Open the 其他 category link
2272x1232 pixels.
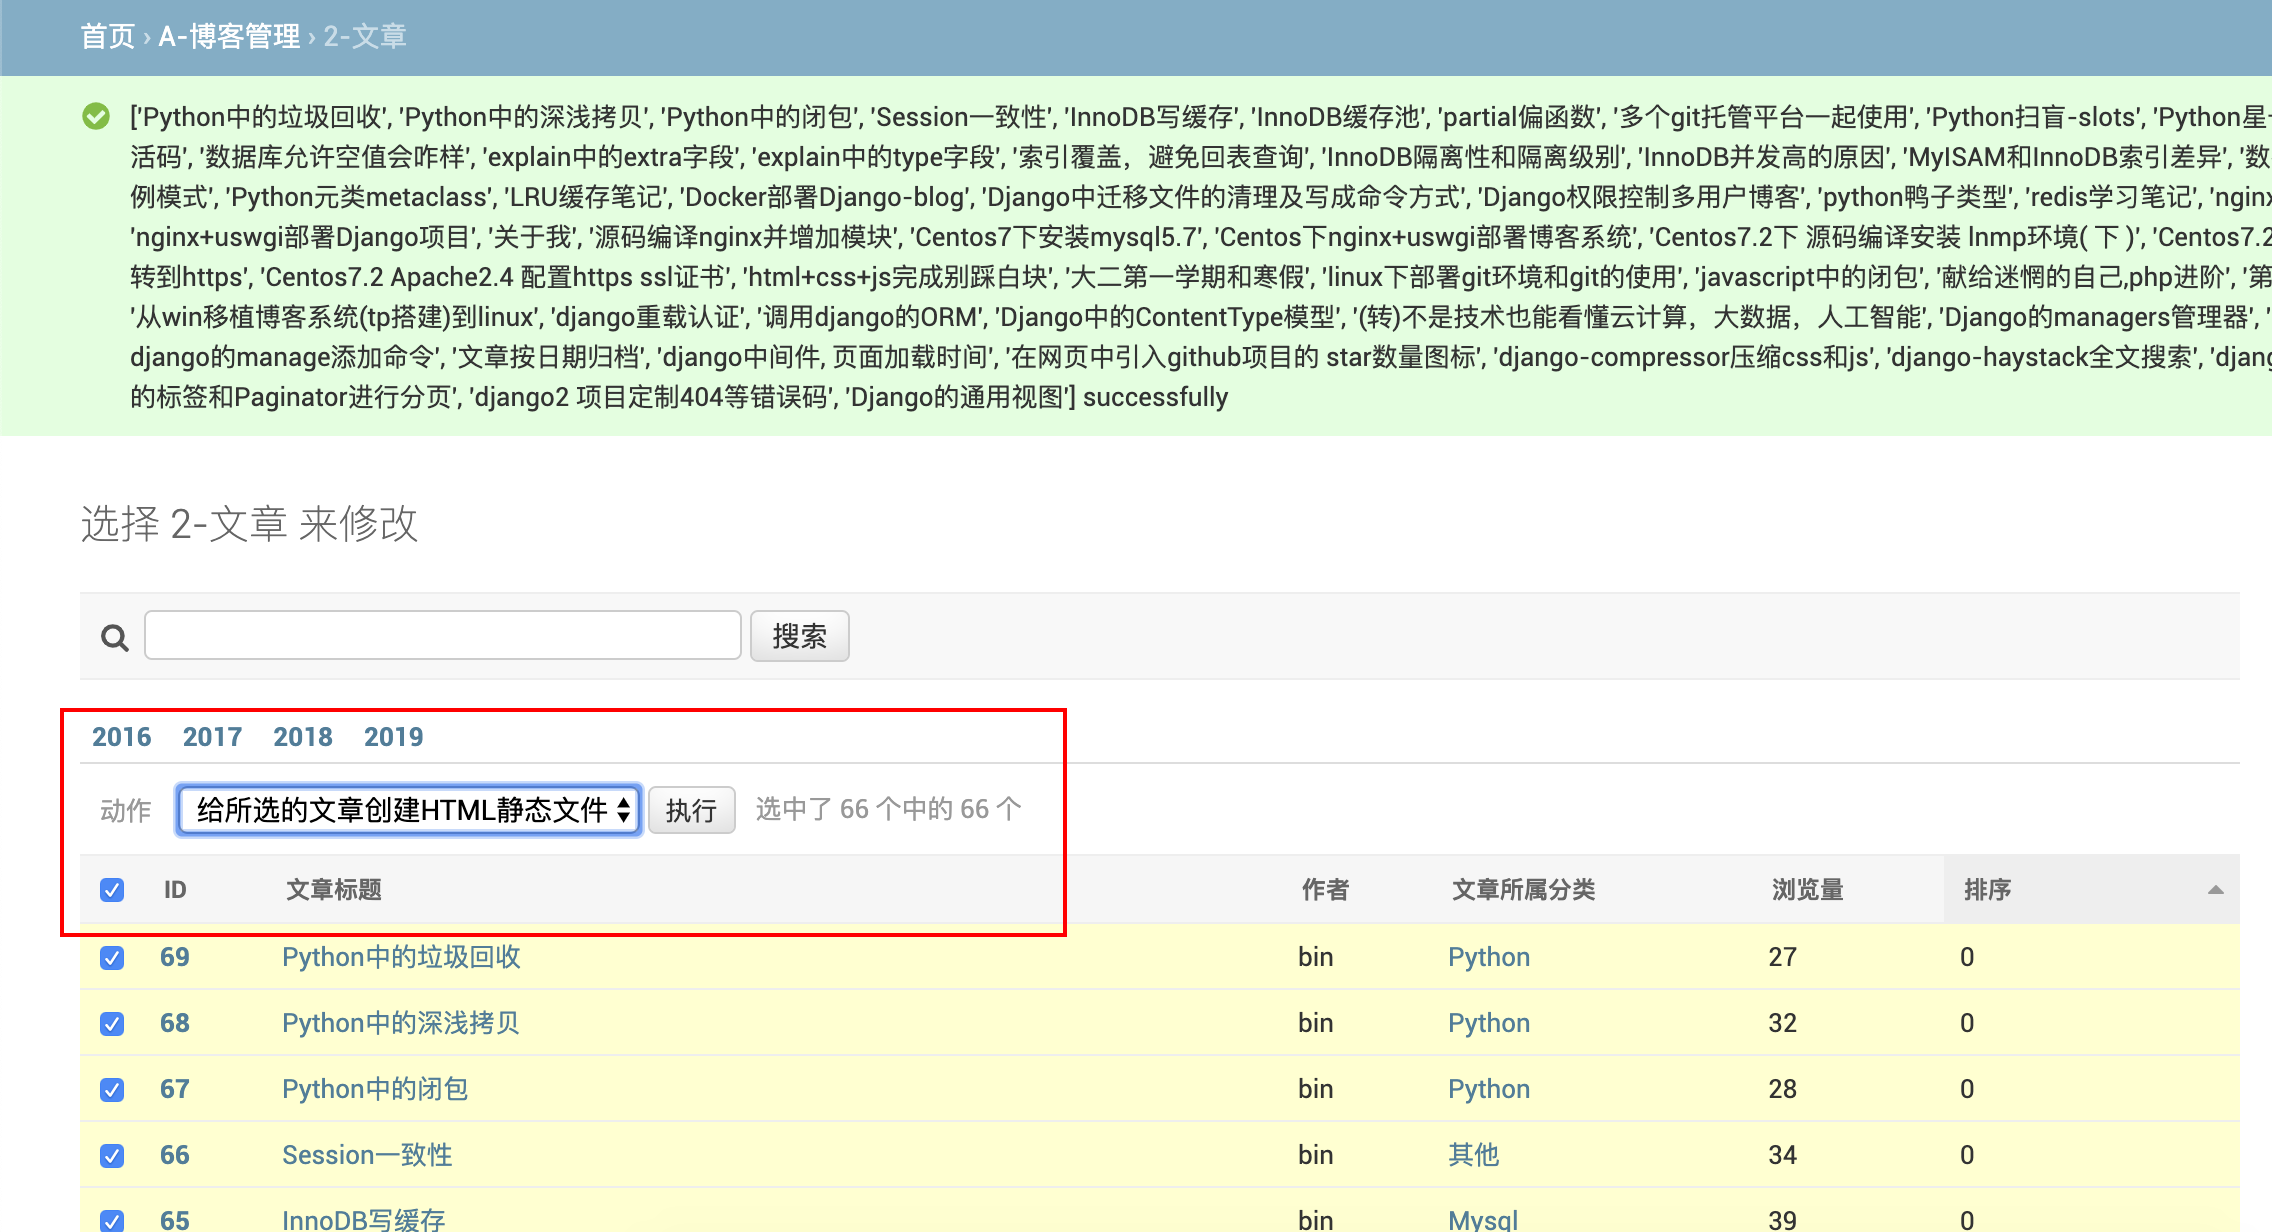[x=1473, y=1155]
